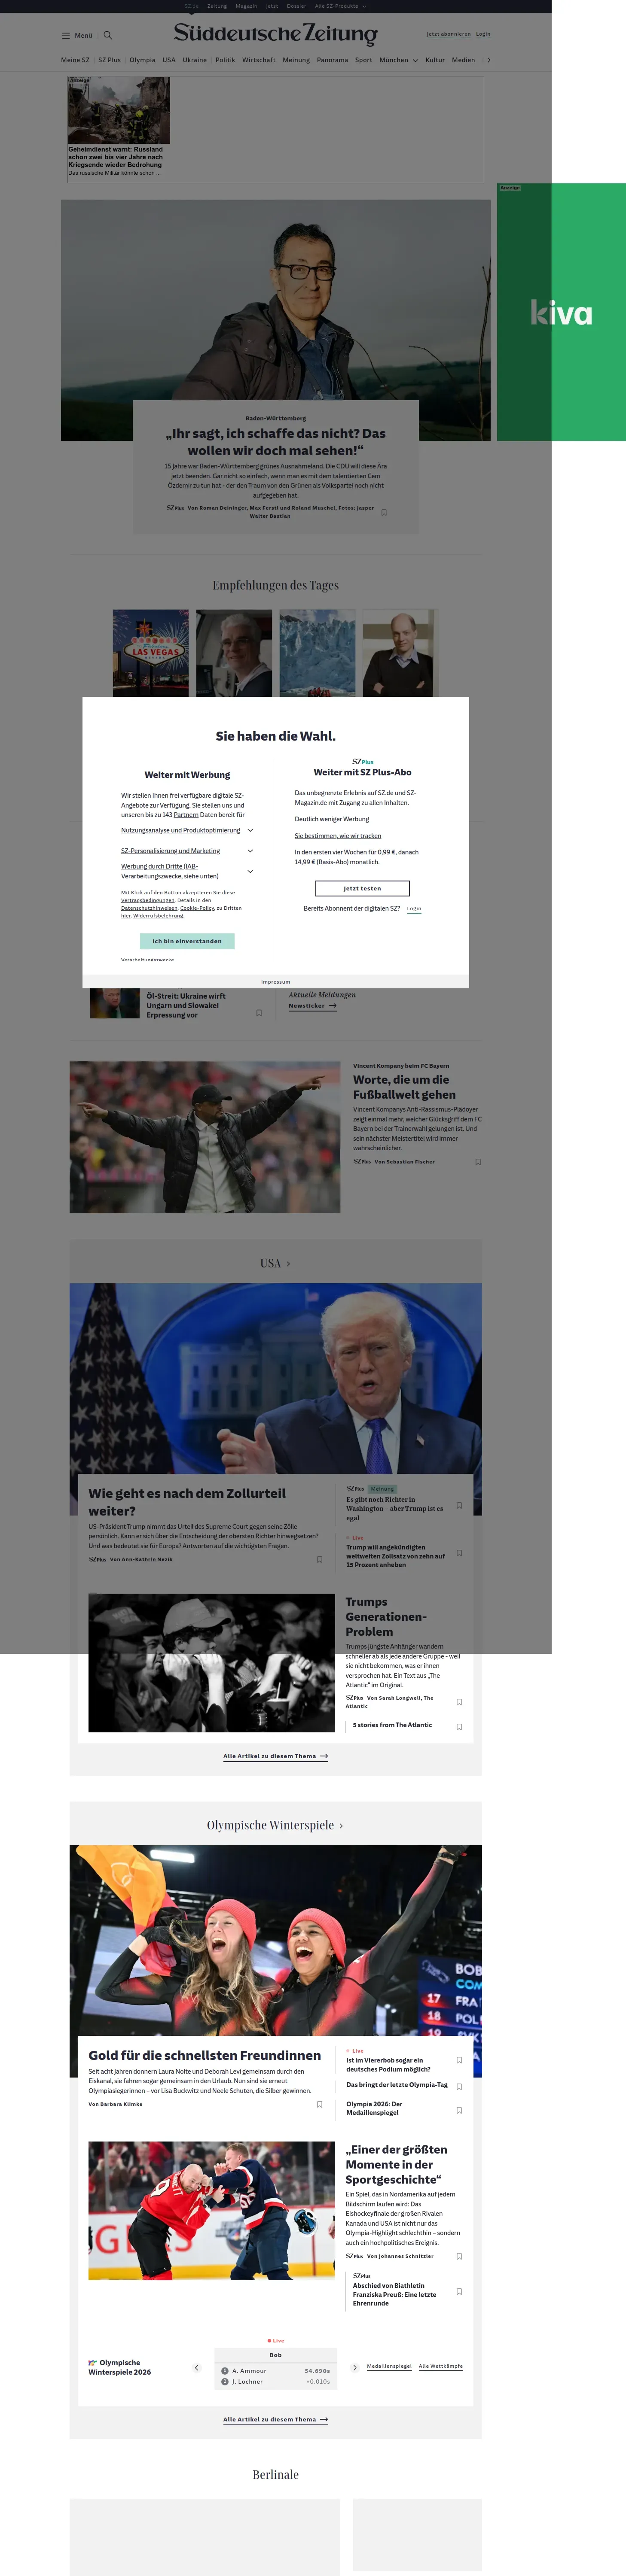Bookmark 'Worte, die um die Fußballwelt gehen'
The image size is (626, 2576).
coord(478,1162)
